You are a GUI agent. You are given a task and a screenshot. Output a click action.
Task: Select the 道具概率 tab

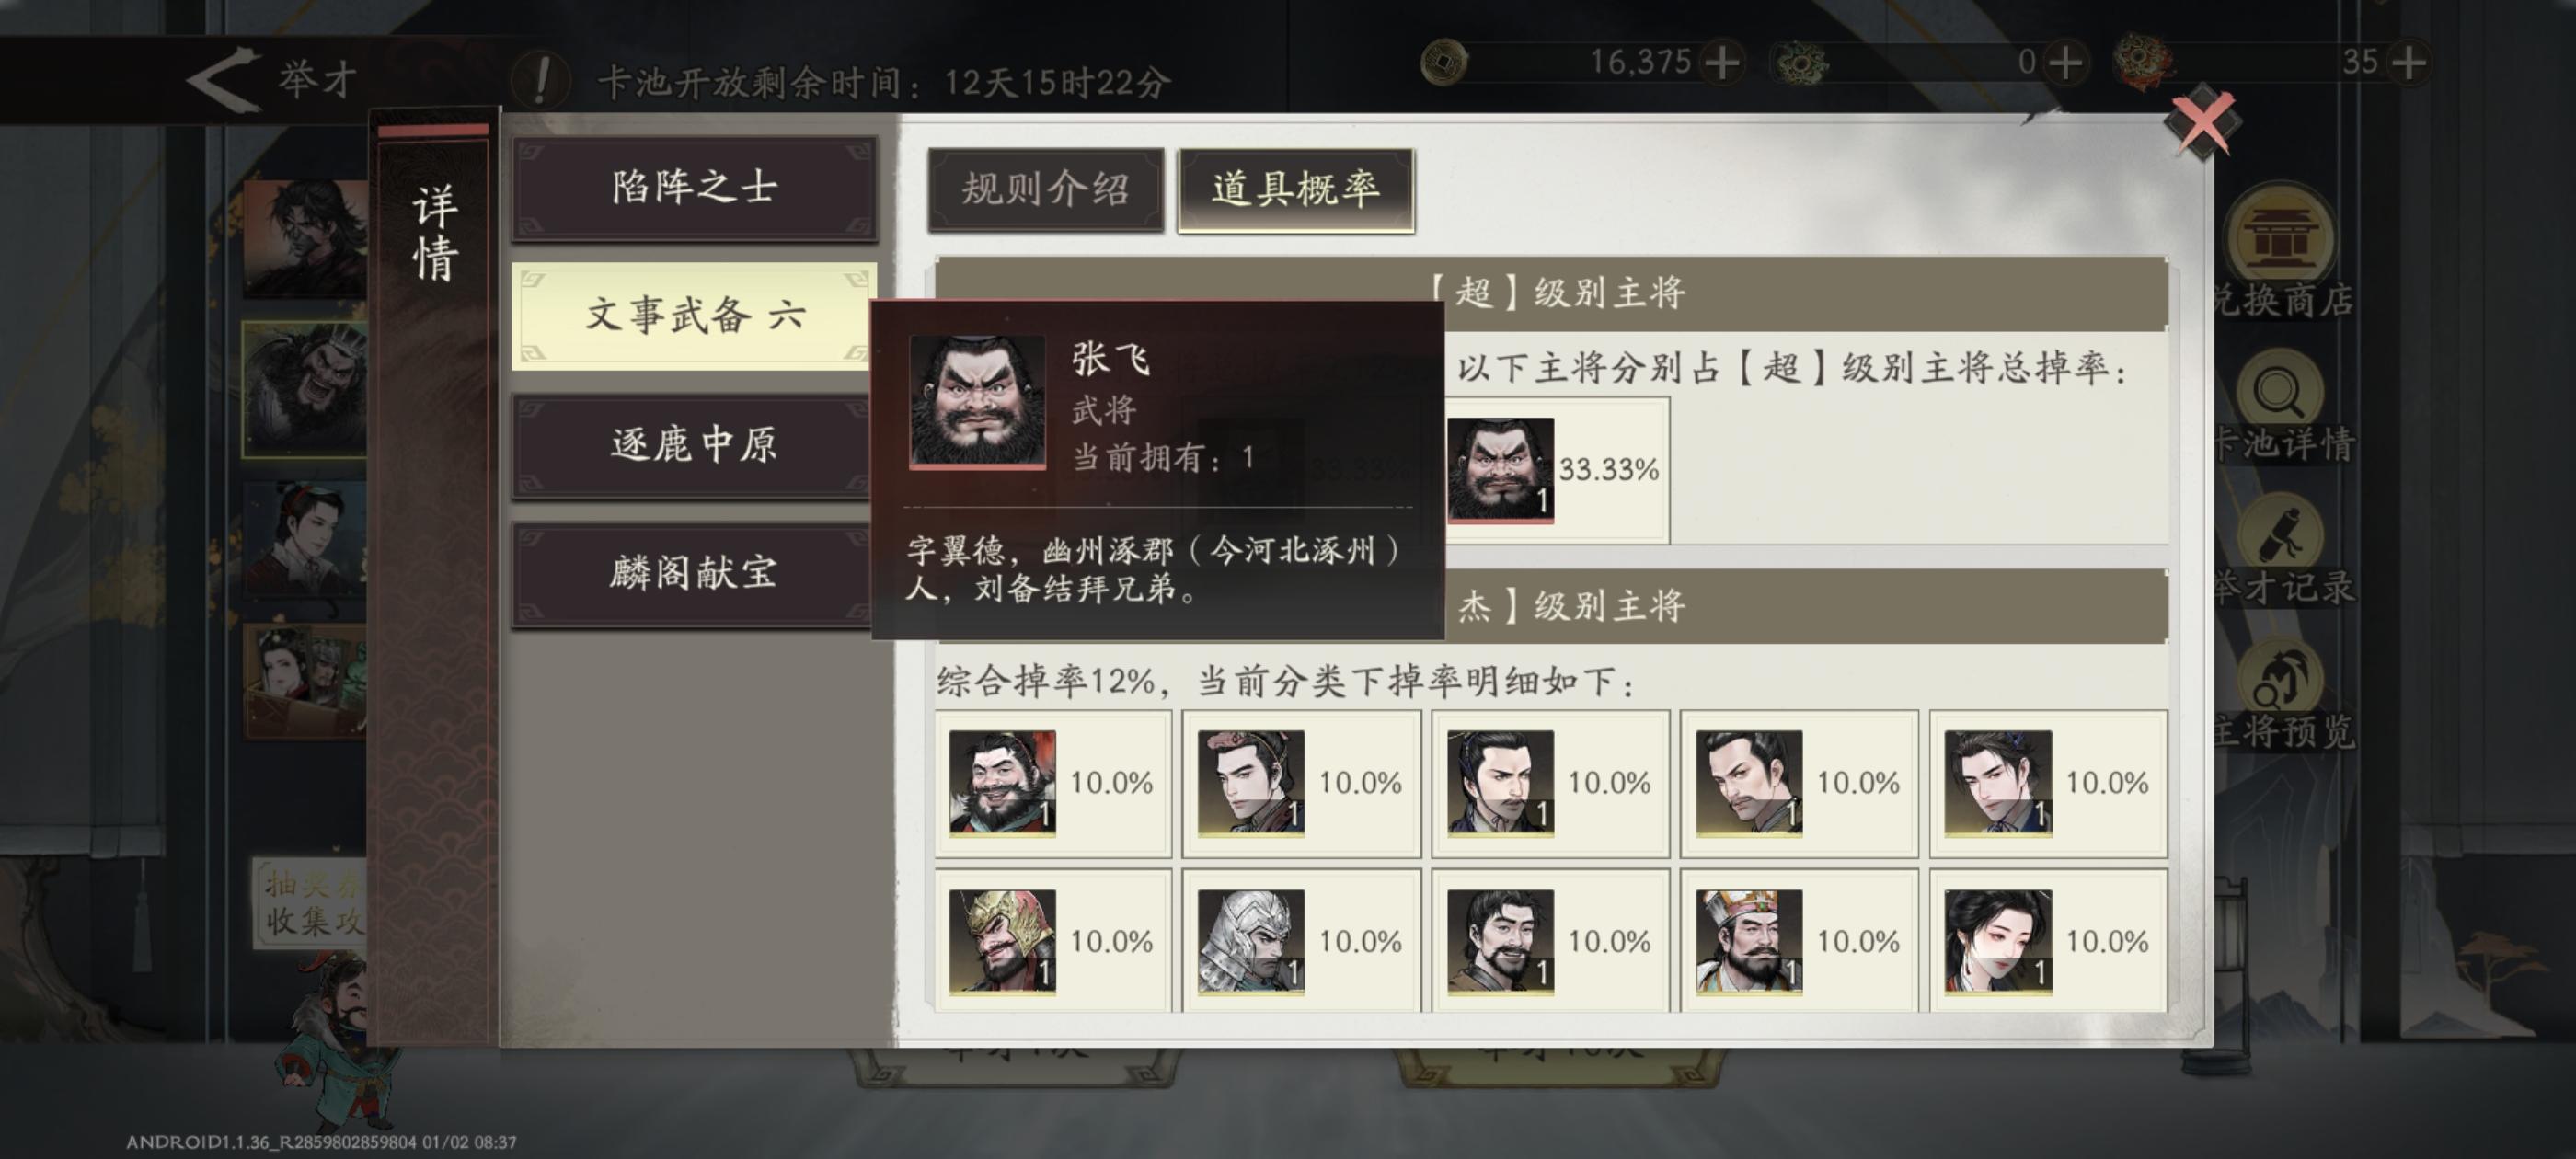[x=1296, y=189]
